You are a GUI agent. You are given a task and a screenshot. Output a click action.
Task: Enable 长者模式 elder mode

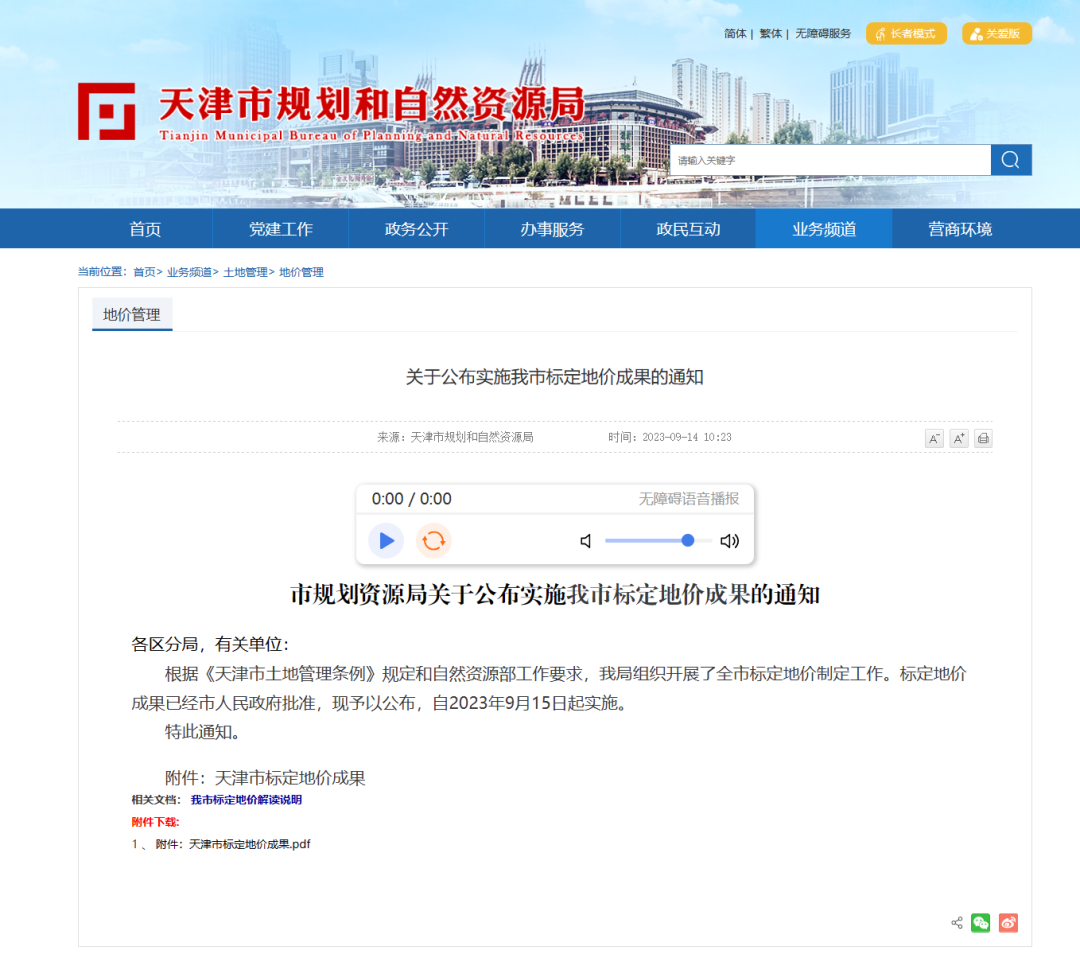coord(906,33)
